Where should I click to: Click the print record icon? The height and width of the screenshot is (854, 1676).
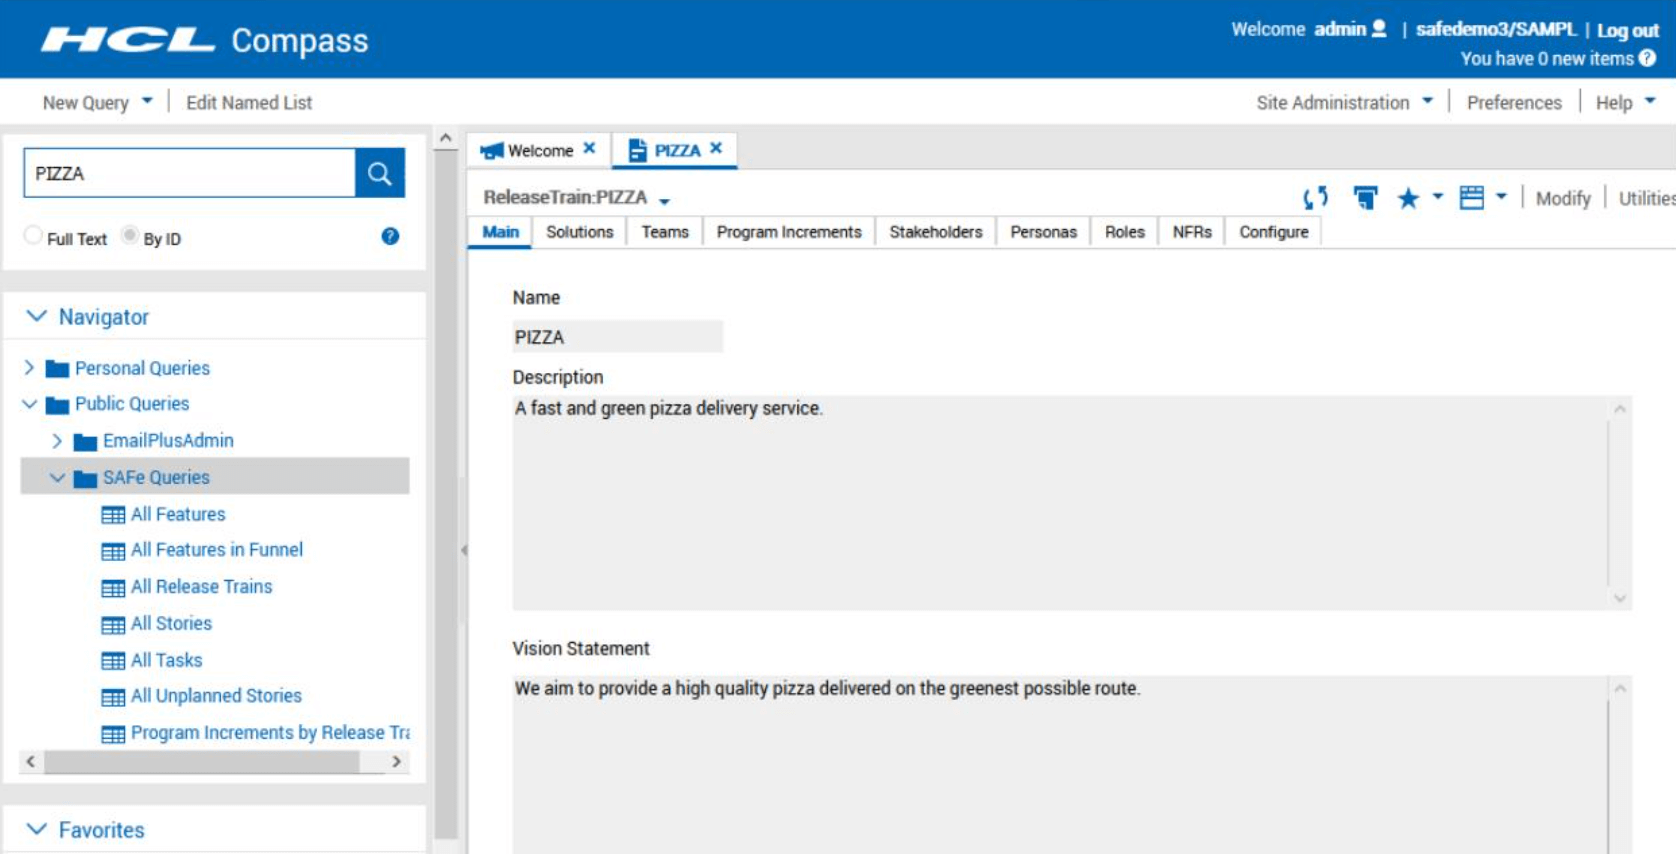click(1365, 198)
